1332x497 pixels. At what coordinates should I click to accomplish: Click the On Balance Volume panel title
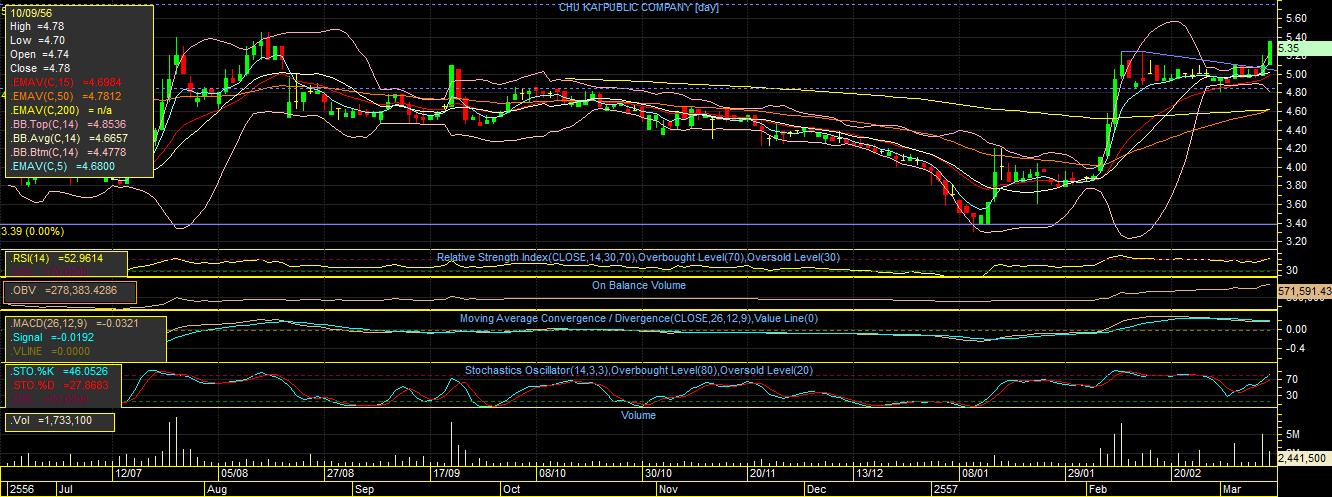pyautogui.click(x=638, y=285)
